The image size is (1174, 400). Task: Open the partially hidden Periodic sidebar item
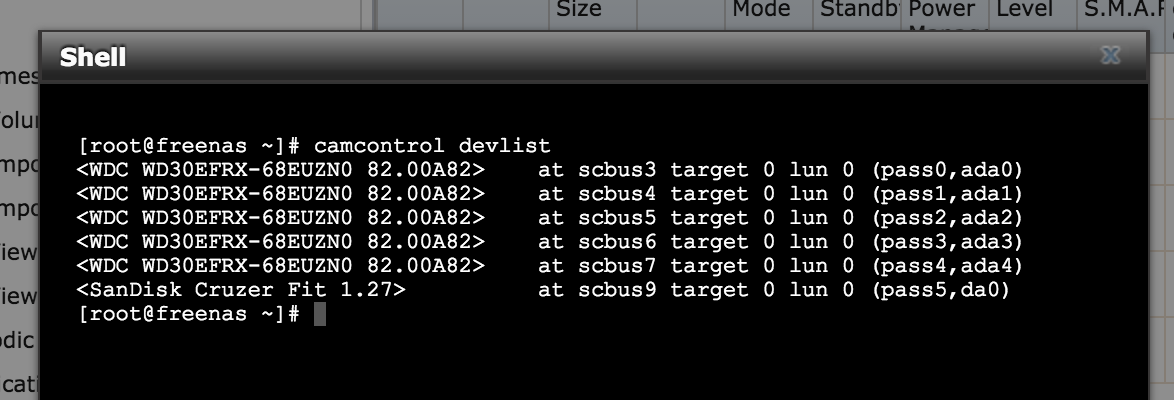click(18, 340)
